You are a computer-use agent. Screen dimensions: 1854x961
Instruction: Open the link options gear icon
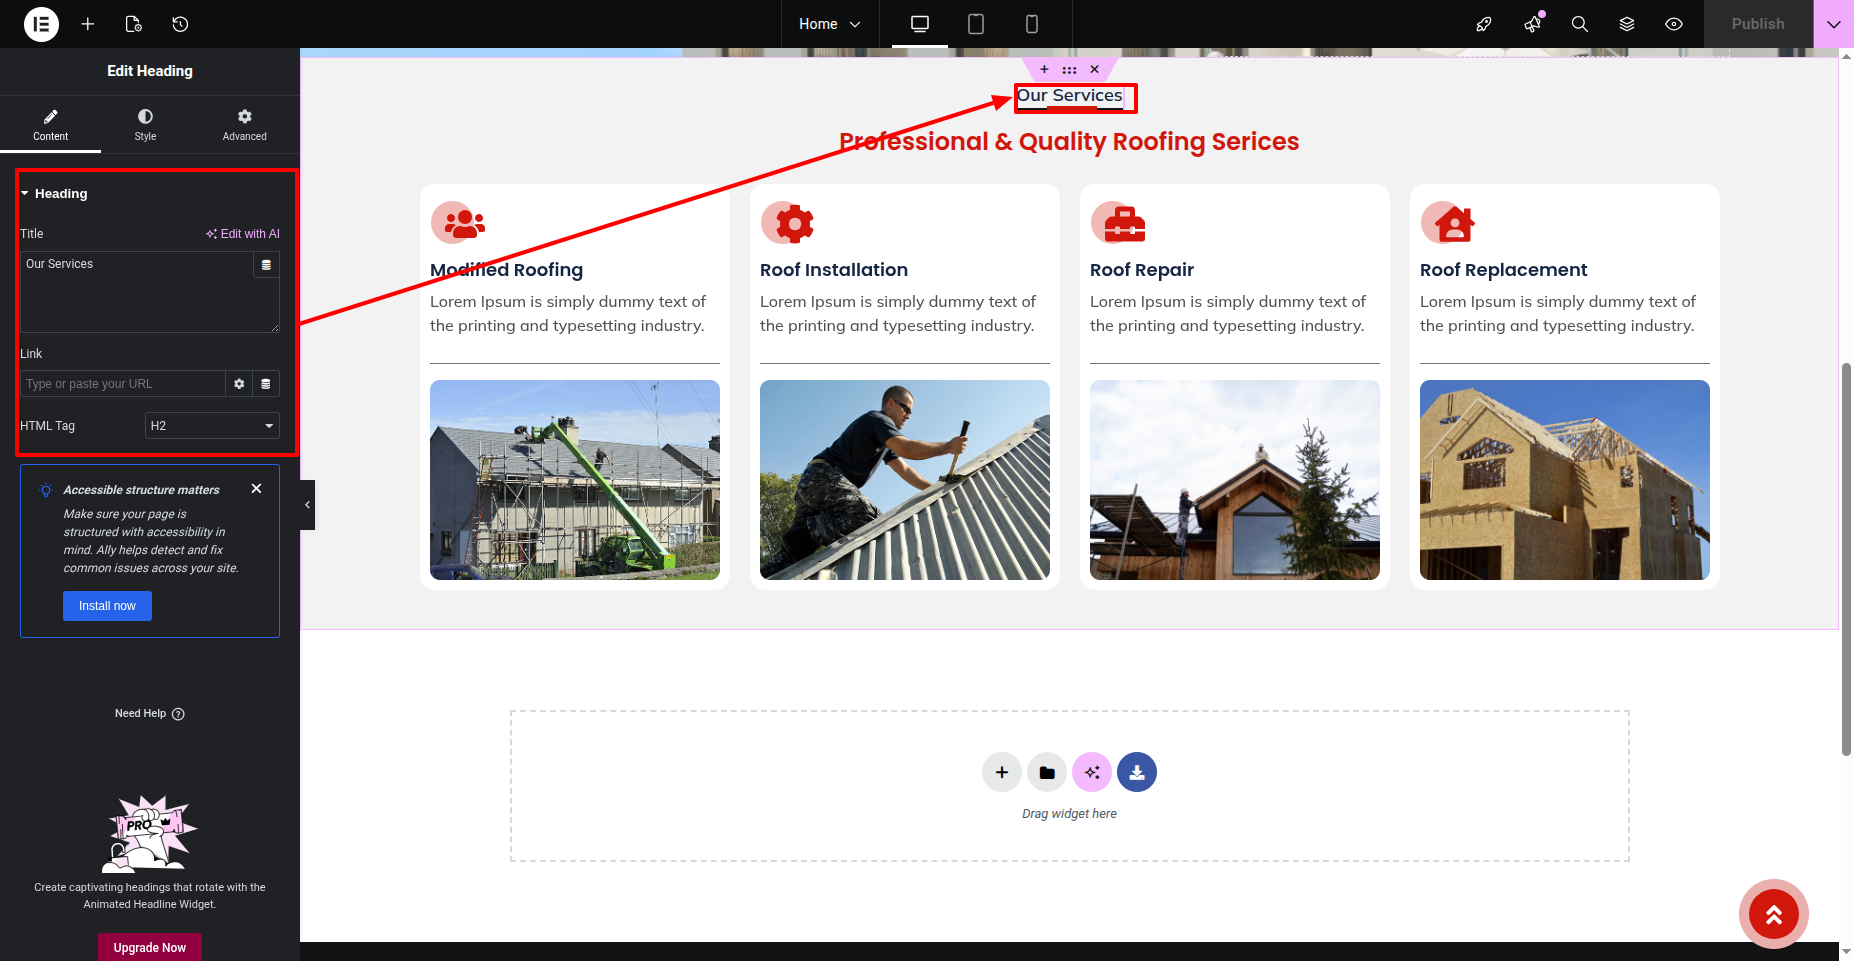pos(239,384)
